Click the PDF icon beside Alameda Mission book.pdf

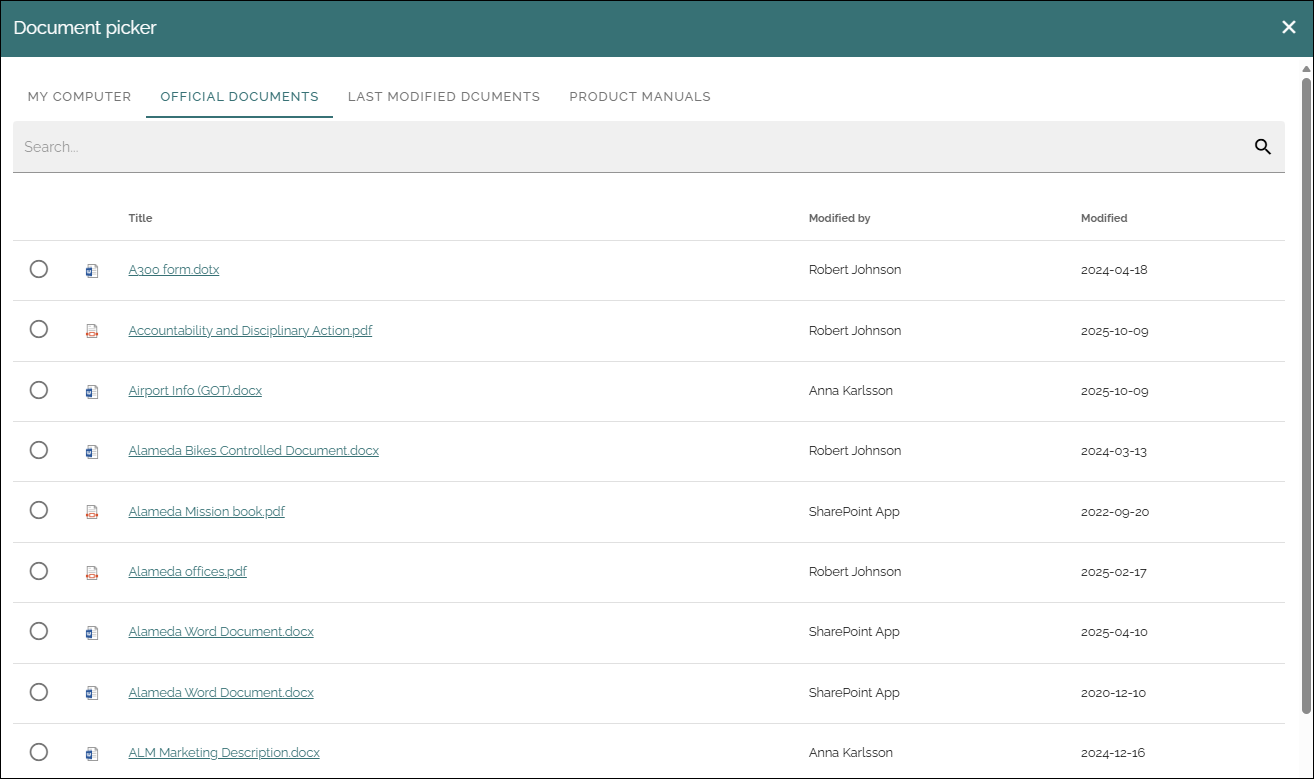[92, 512]
